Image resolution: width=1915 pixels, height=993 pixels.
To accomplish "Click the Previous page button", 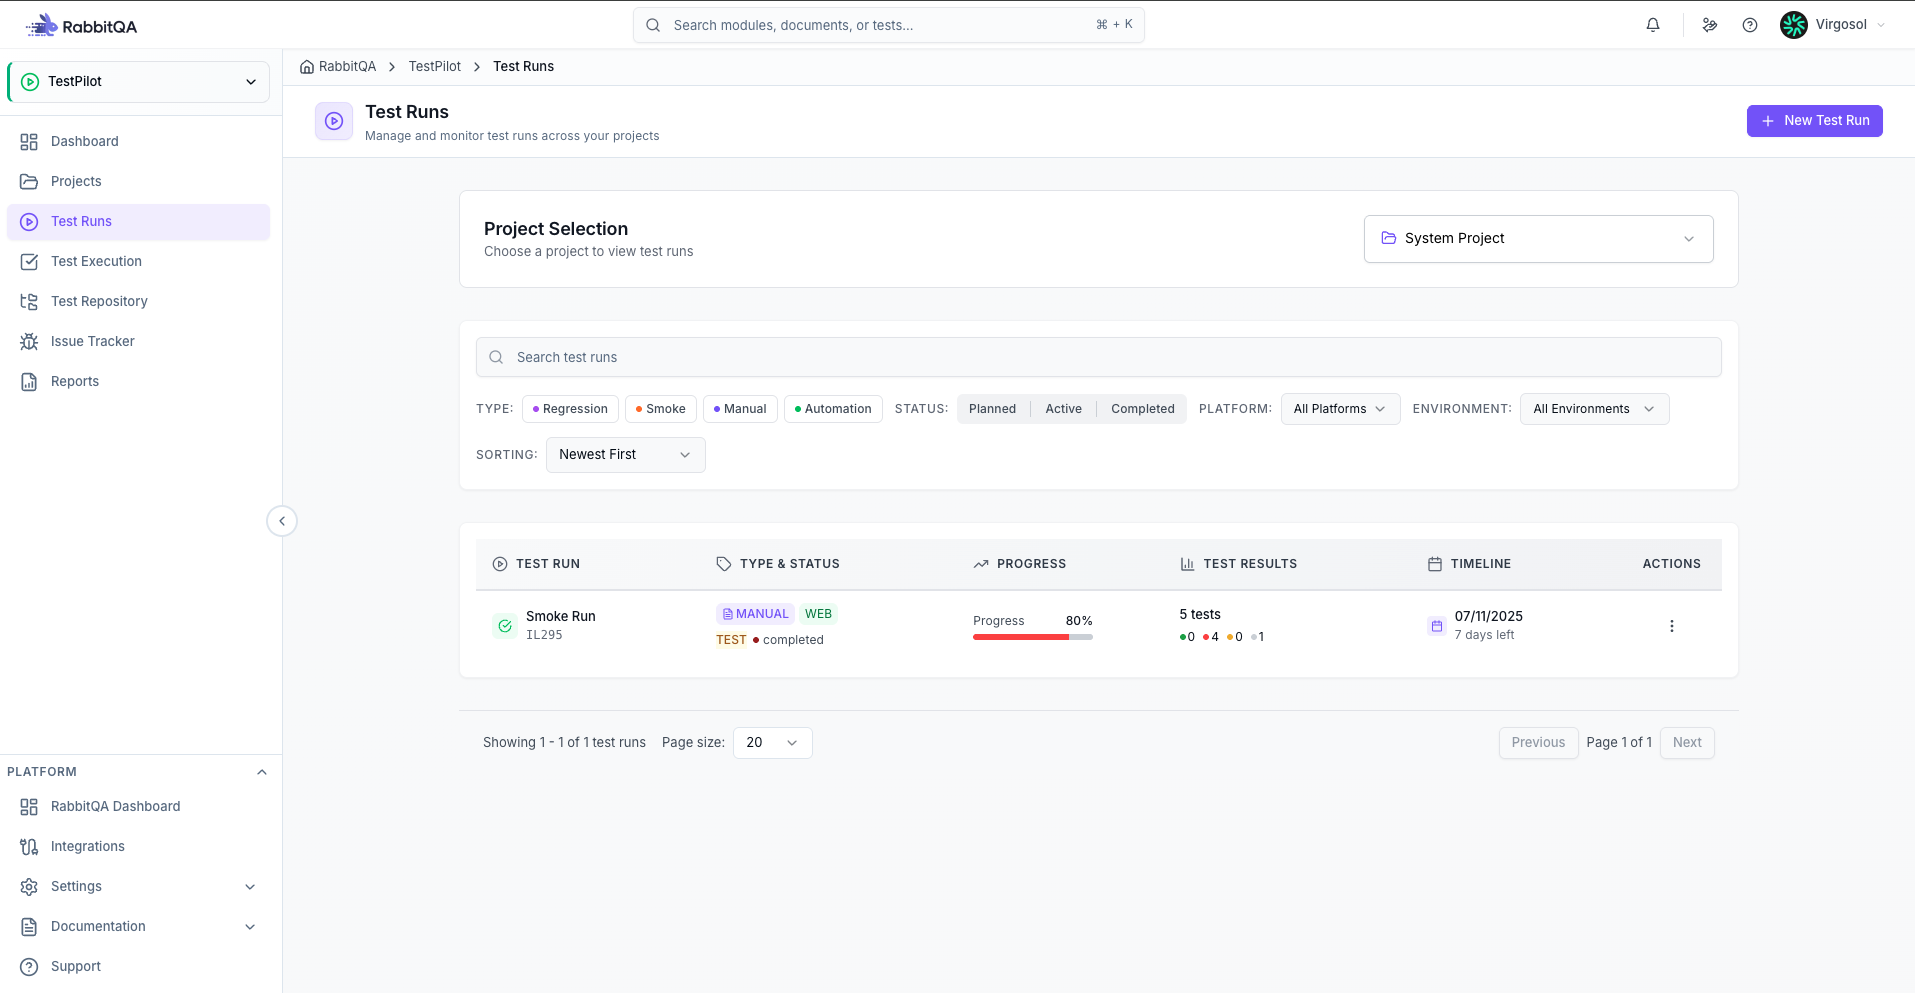I will [1538, 743].
